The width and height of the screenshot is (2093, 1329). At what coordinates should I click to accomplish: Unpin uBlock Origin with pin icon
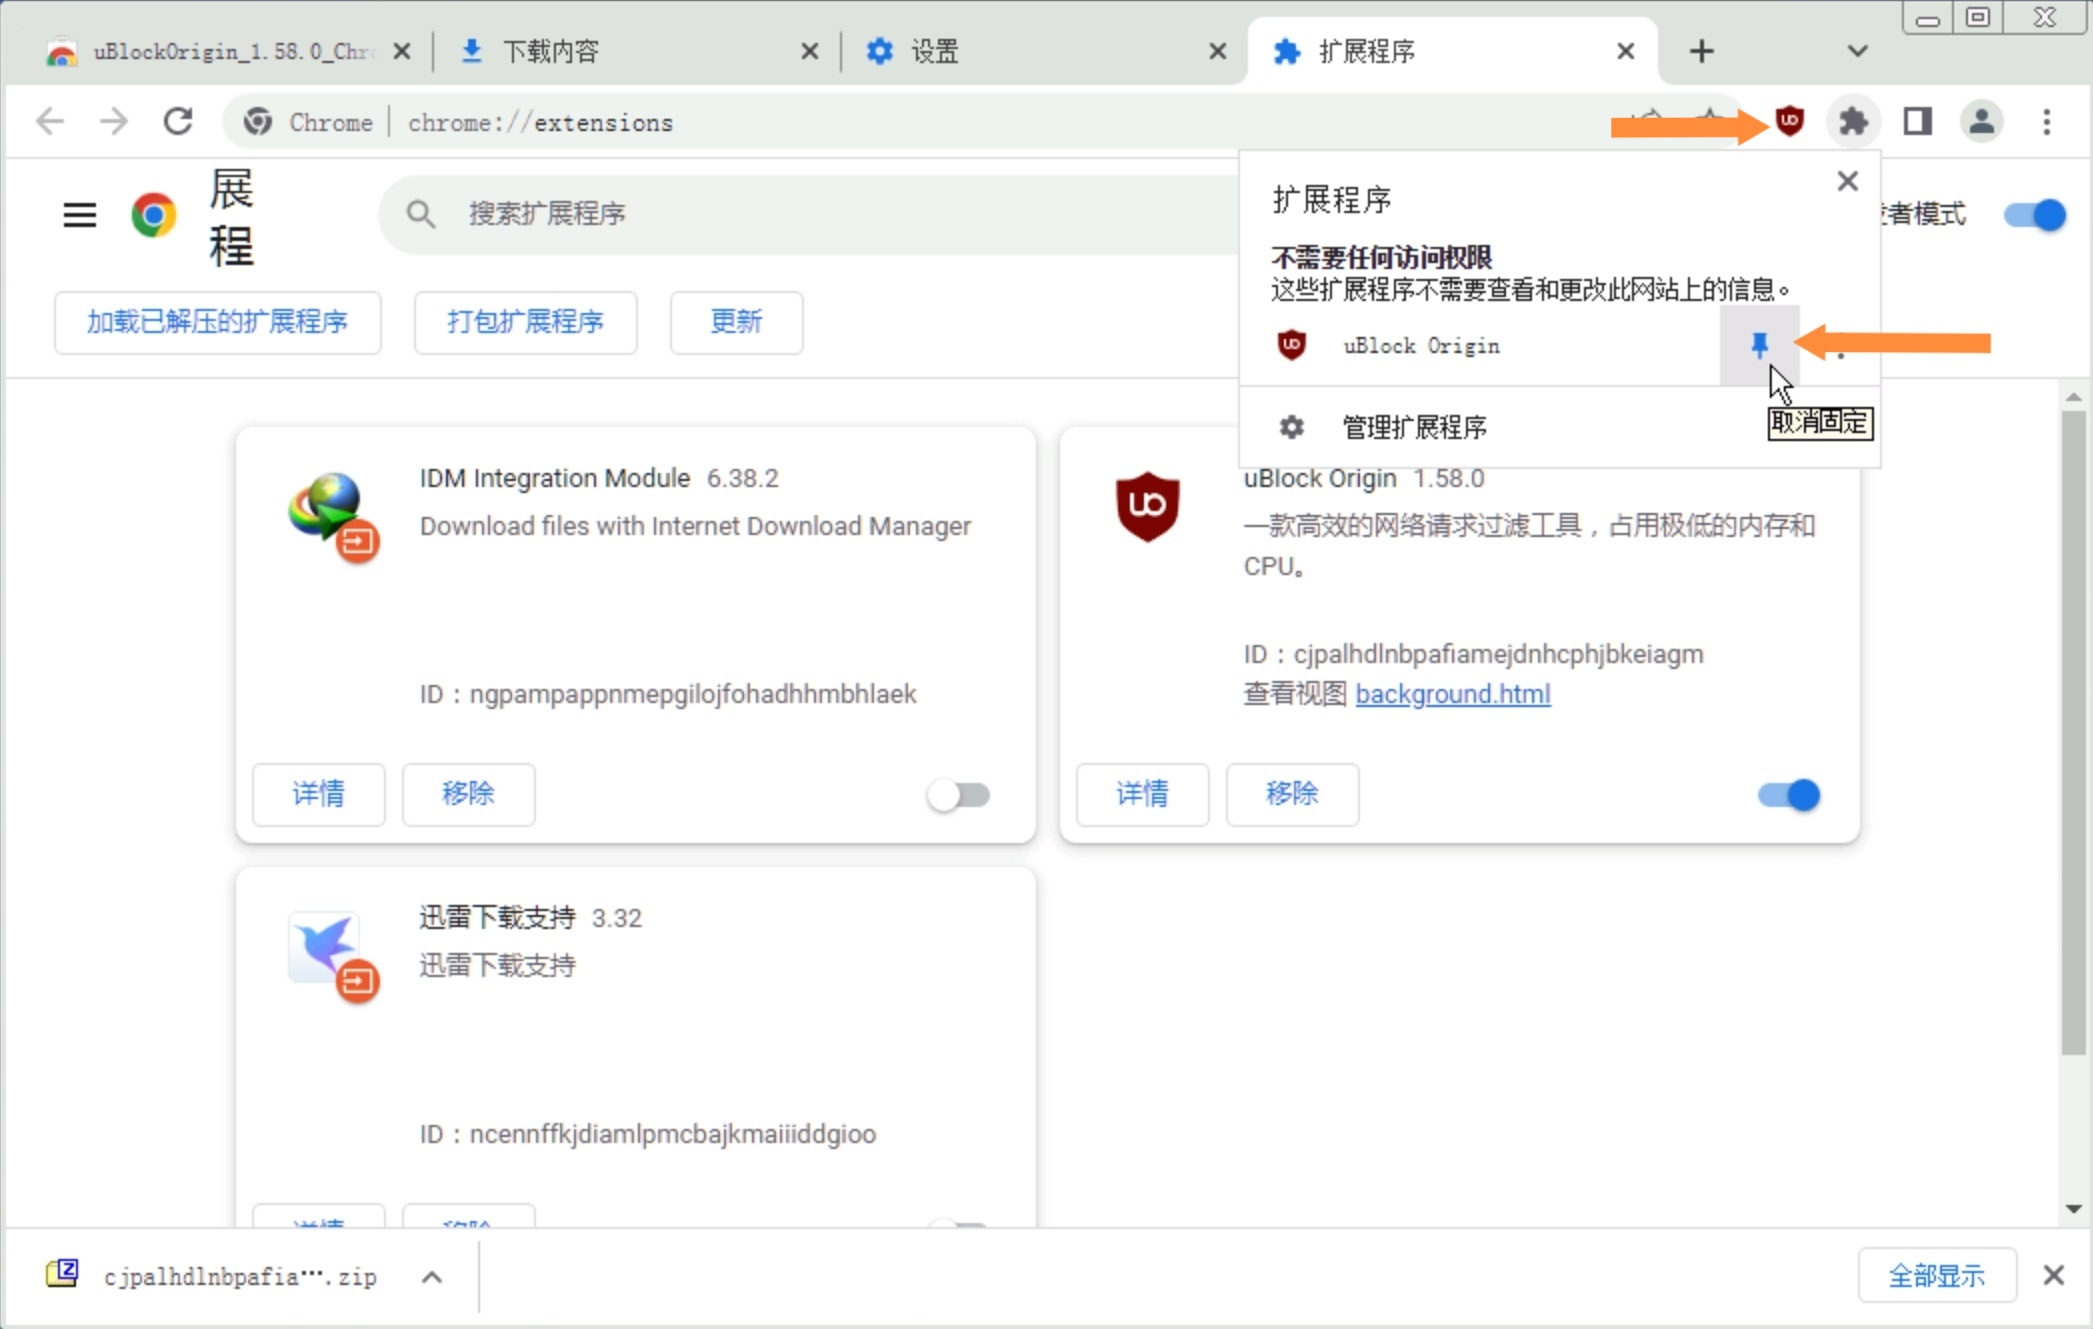pos(1759,346)
